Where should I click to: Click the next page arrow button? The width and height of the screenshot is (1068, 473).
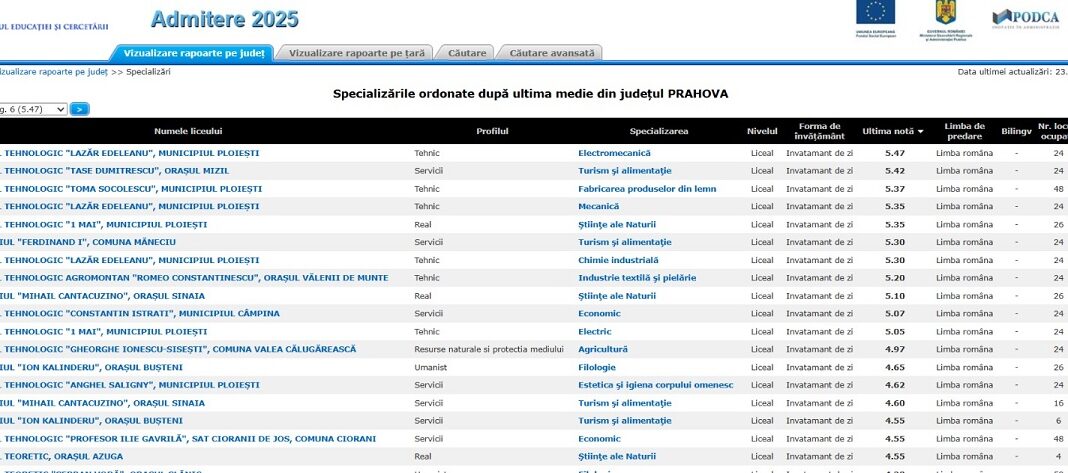[80, 109]
